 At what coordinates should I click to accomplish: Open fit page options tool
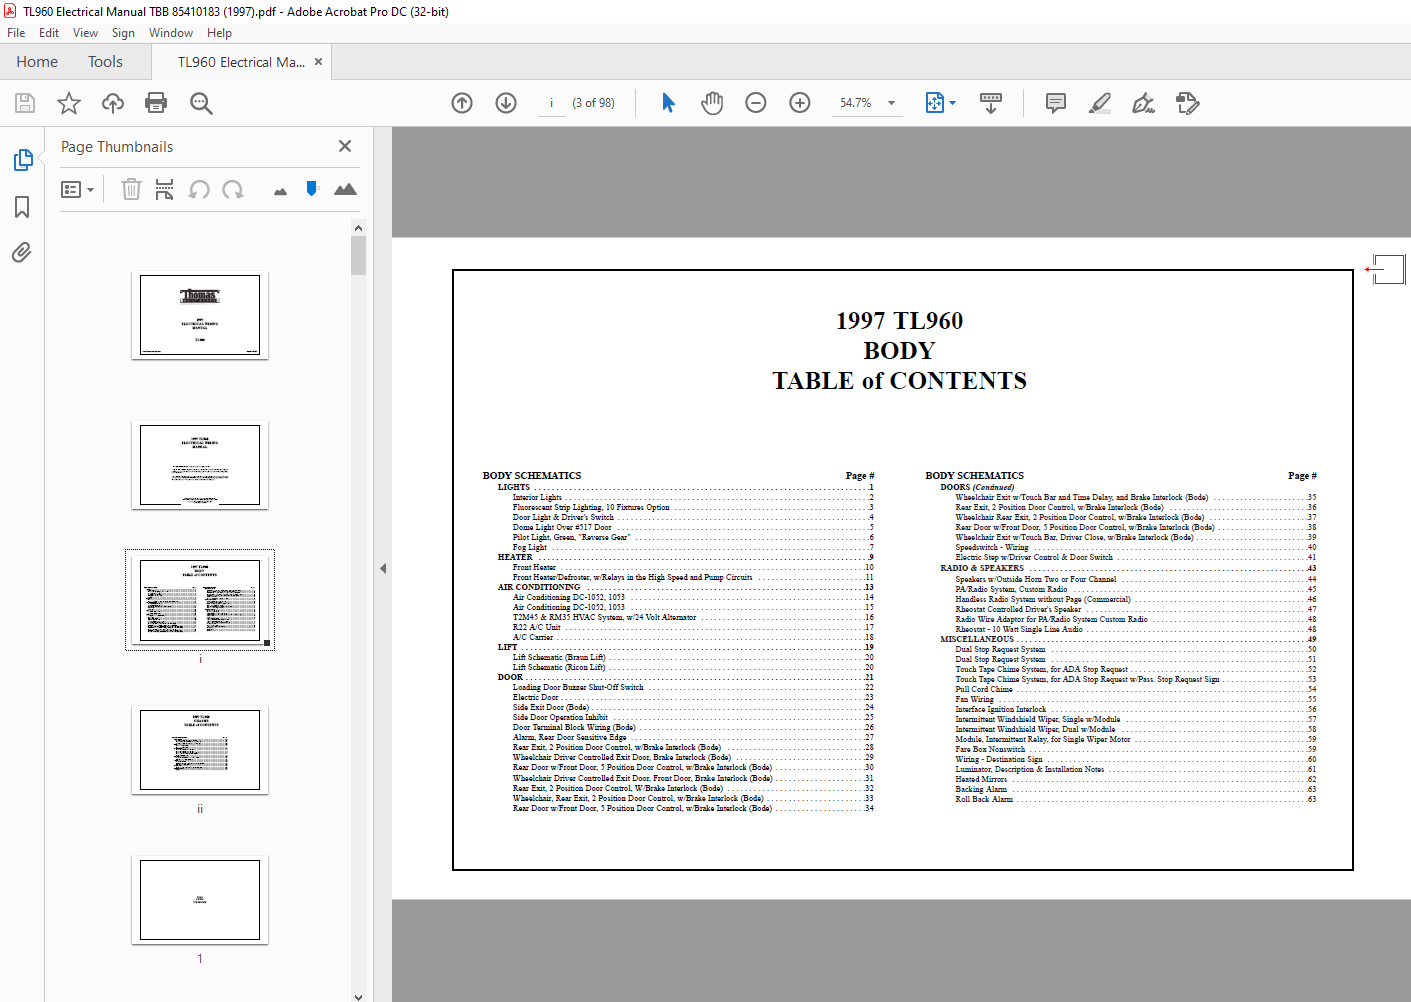click(935, 103)
